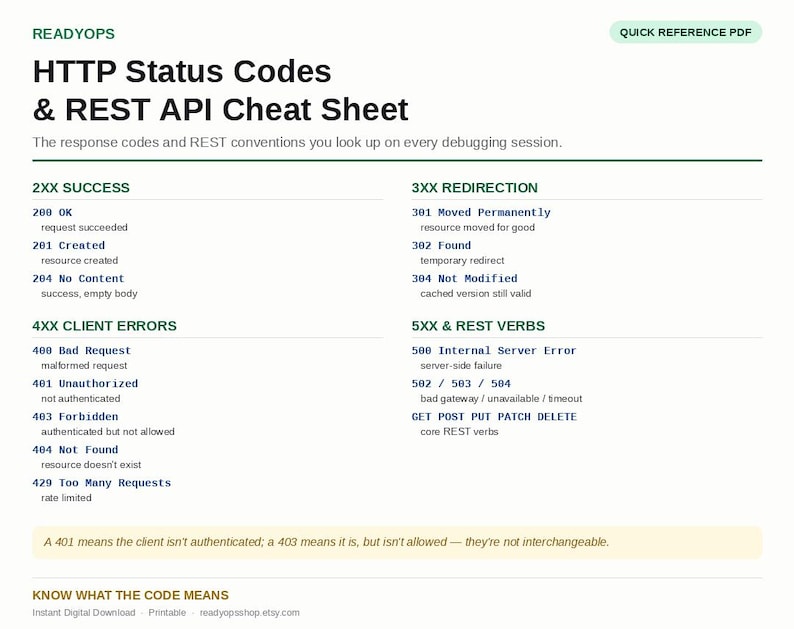Select the HTTP Status Codes title line

182,71
